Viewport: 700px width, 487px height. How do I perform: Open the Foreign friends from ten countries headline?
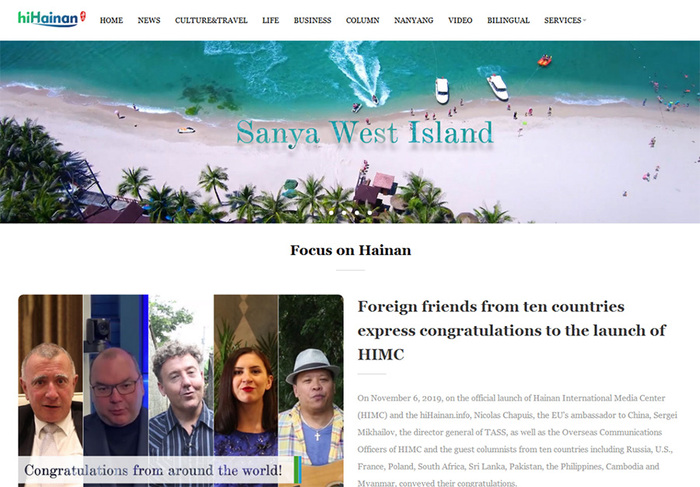point(512,331)
